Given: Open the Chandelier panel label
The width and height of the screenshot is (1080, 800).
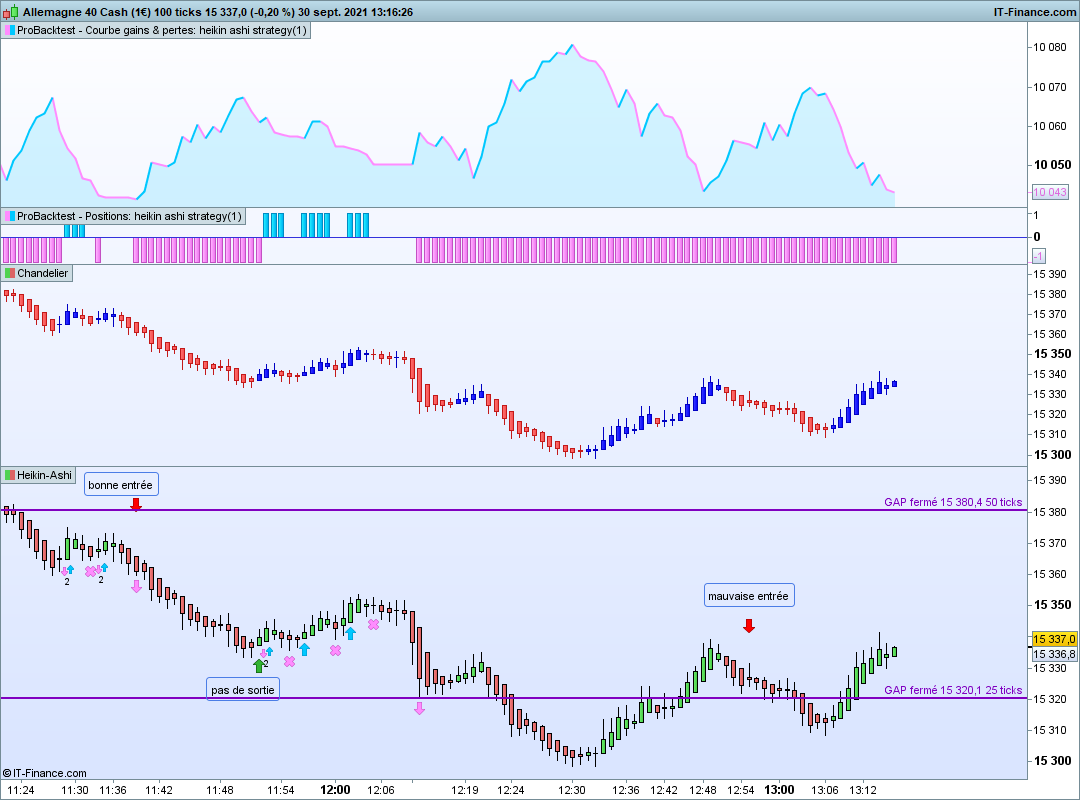Looking at the screenshot, I should pyautogui.click(x=37, y=273).
